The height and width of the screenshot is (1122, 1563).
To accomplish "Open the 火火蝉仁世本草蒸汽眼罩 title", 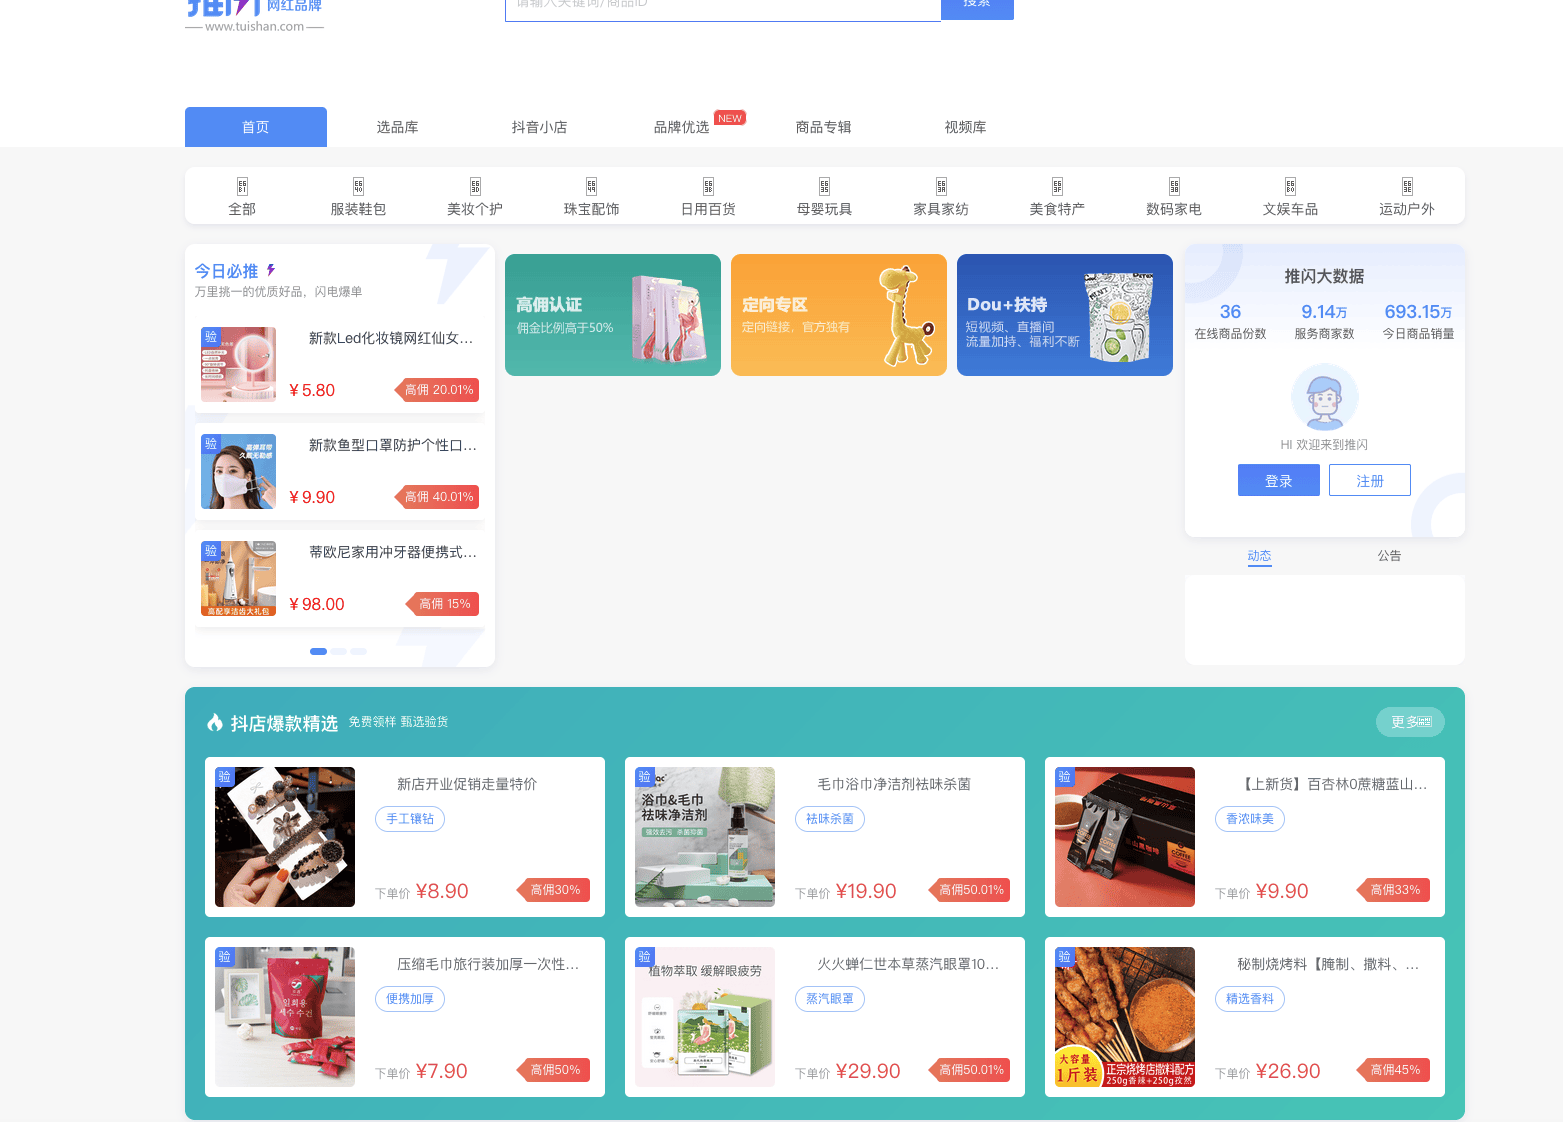I will click(x=908, y=964).
